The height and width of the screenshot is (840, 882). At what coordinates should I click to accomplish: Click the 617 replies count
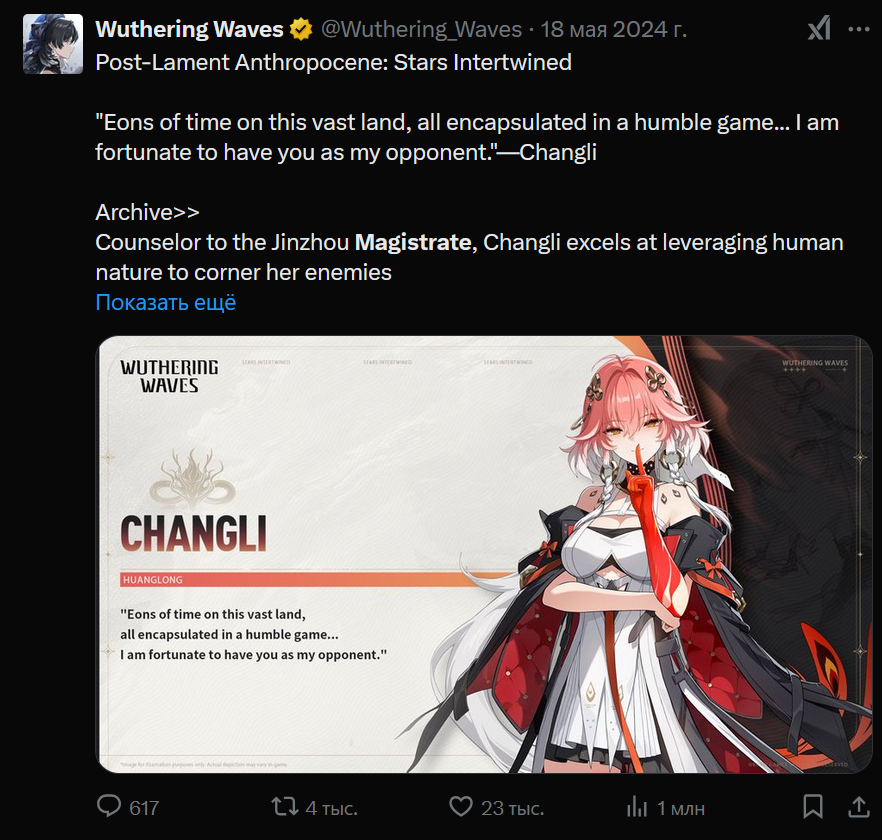point(144,808)
